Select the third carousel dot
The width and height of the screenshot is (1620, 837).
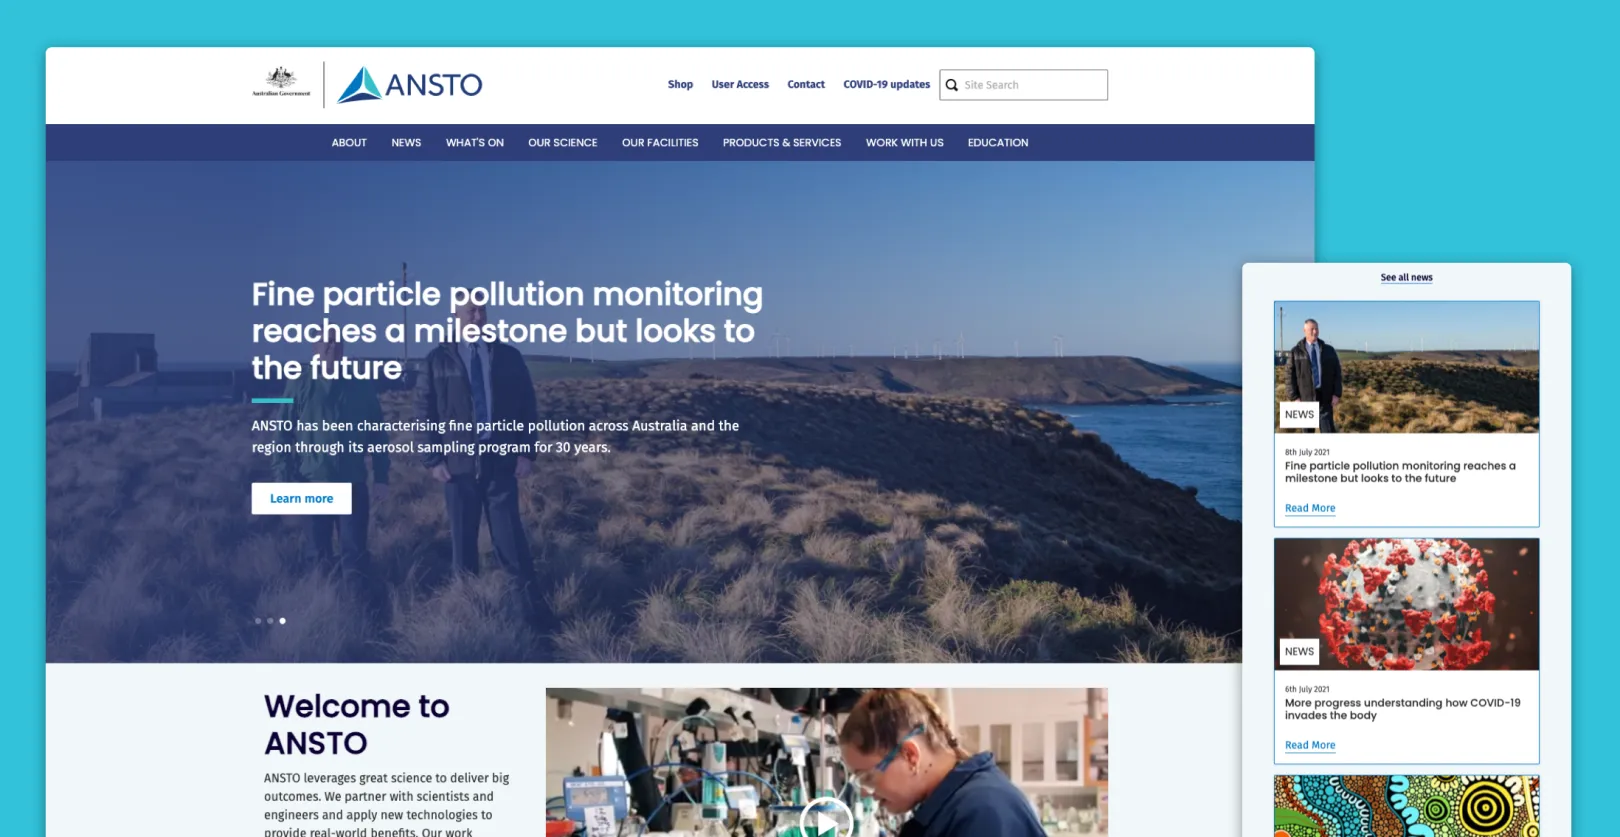pos(283,621)
